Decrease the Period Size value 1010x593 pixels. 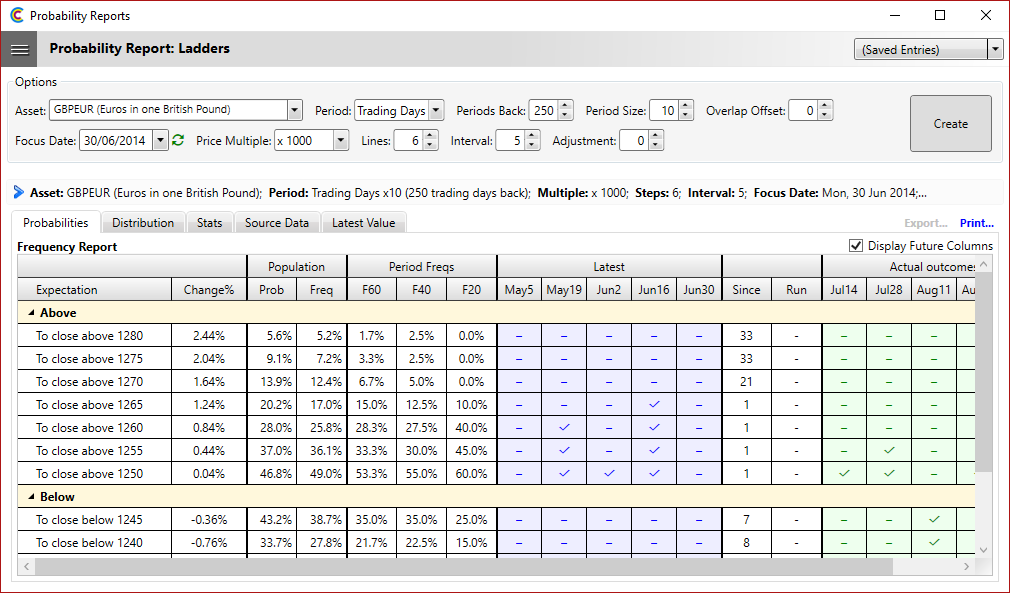pyautogui.click(x=686, y=116)
